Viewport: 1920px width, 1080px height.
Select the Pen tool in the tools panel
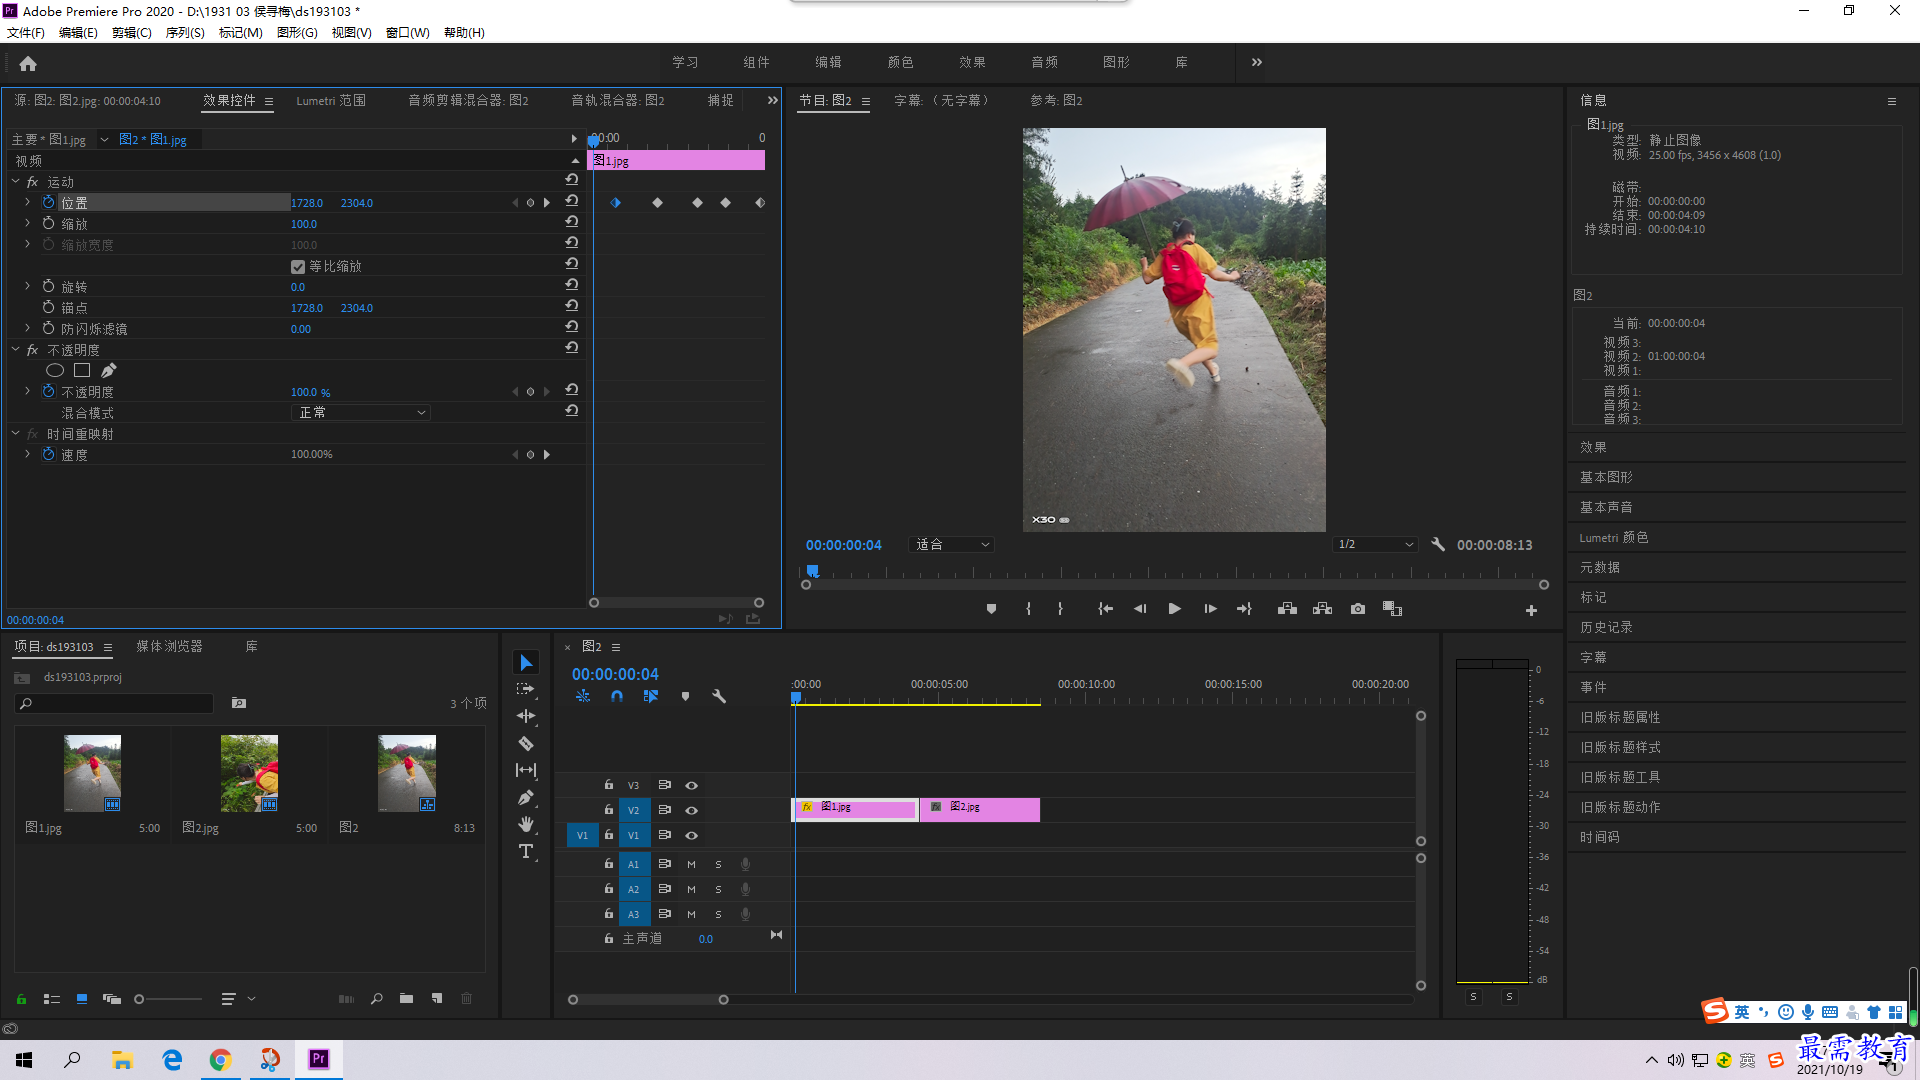pos(526,797)
